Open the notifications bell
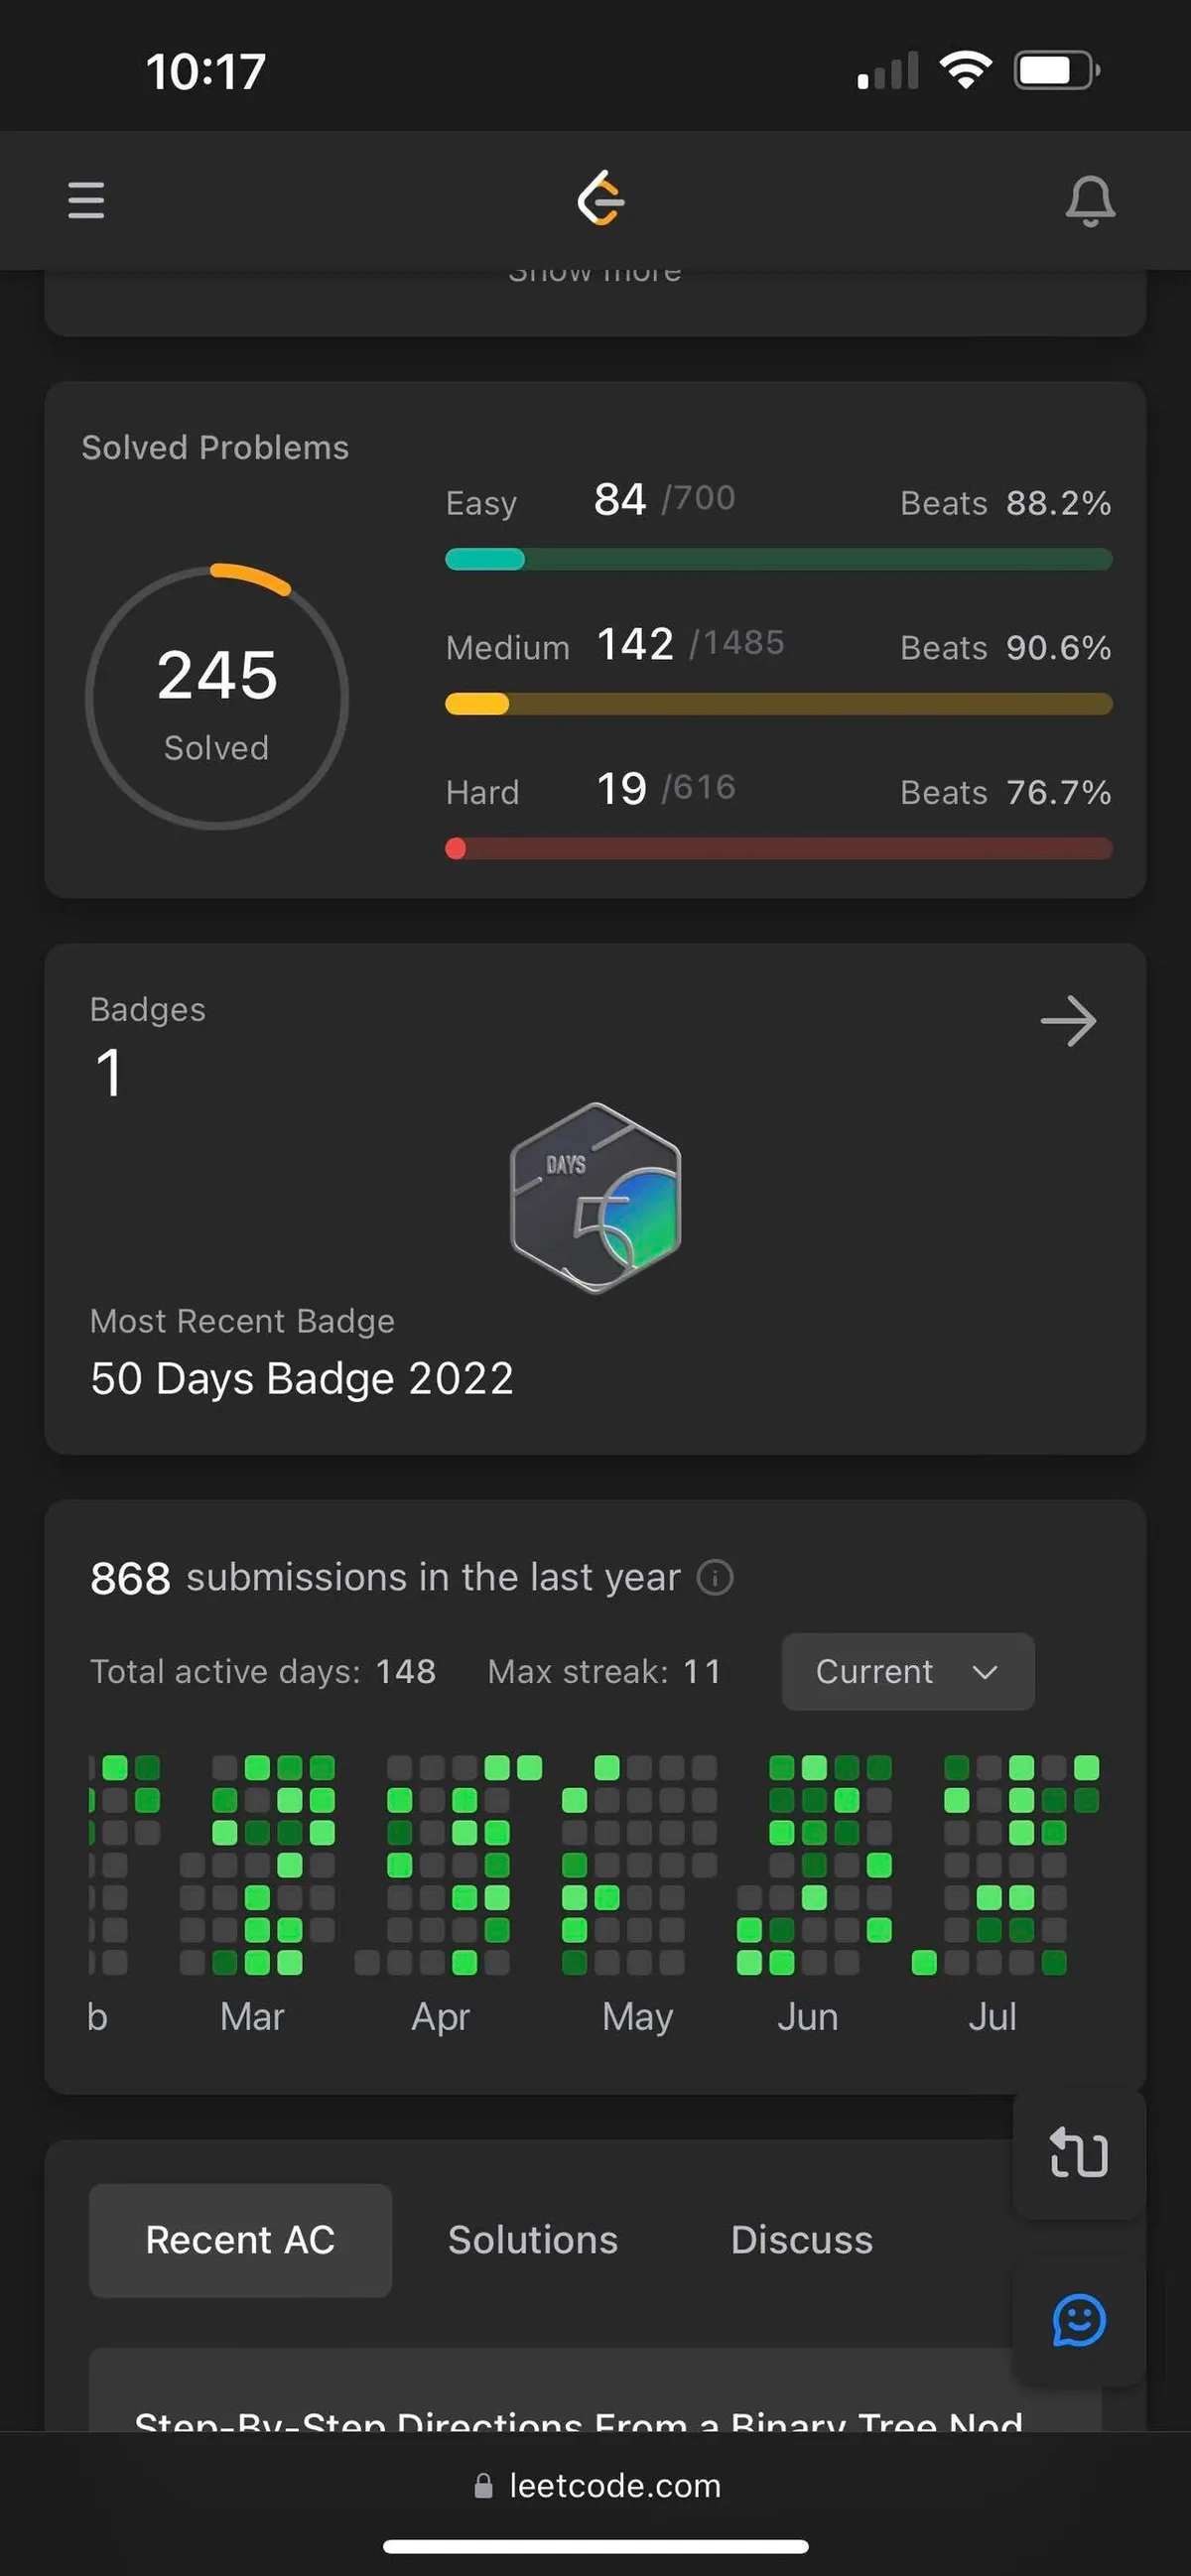The height and width of the screenshot is (2576, 1191). [1090, 201]
